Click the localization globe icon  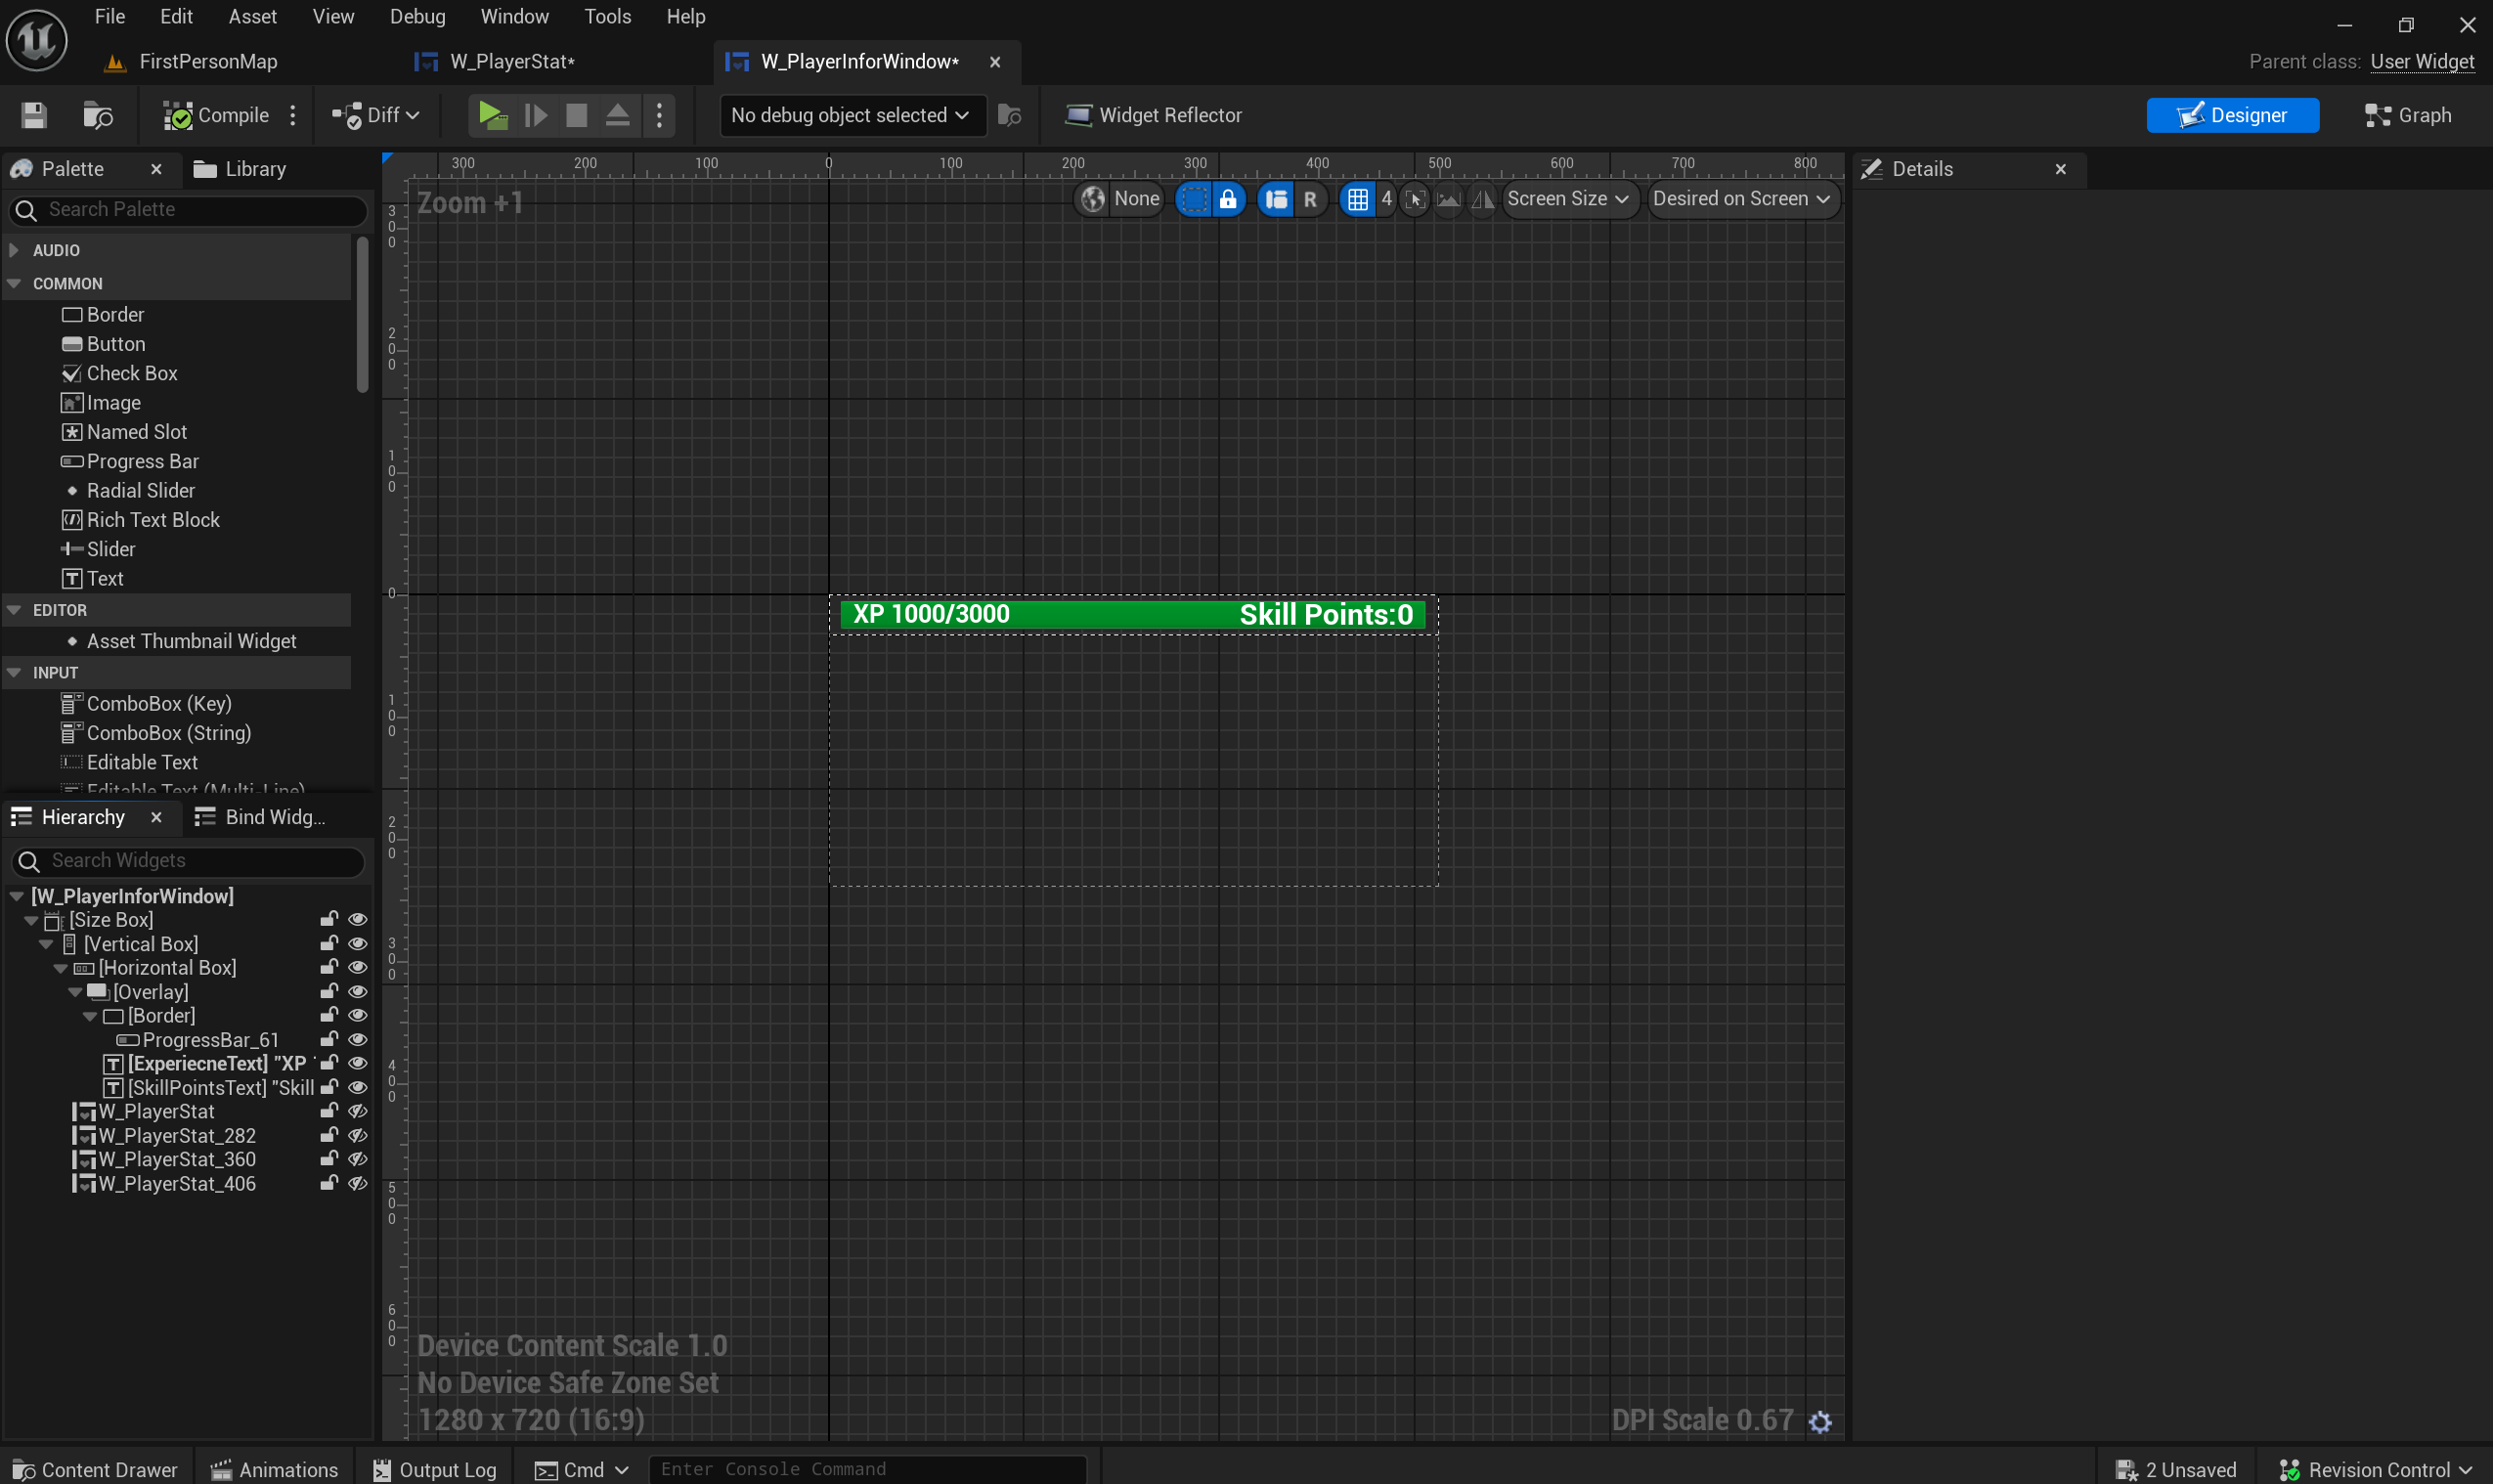point(1093,199)
